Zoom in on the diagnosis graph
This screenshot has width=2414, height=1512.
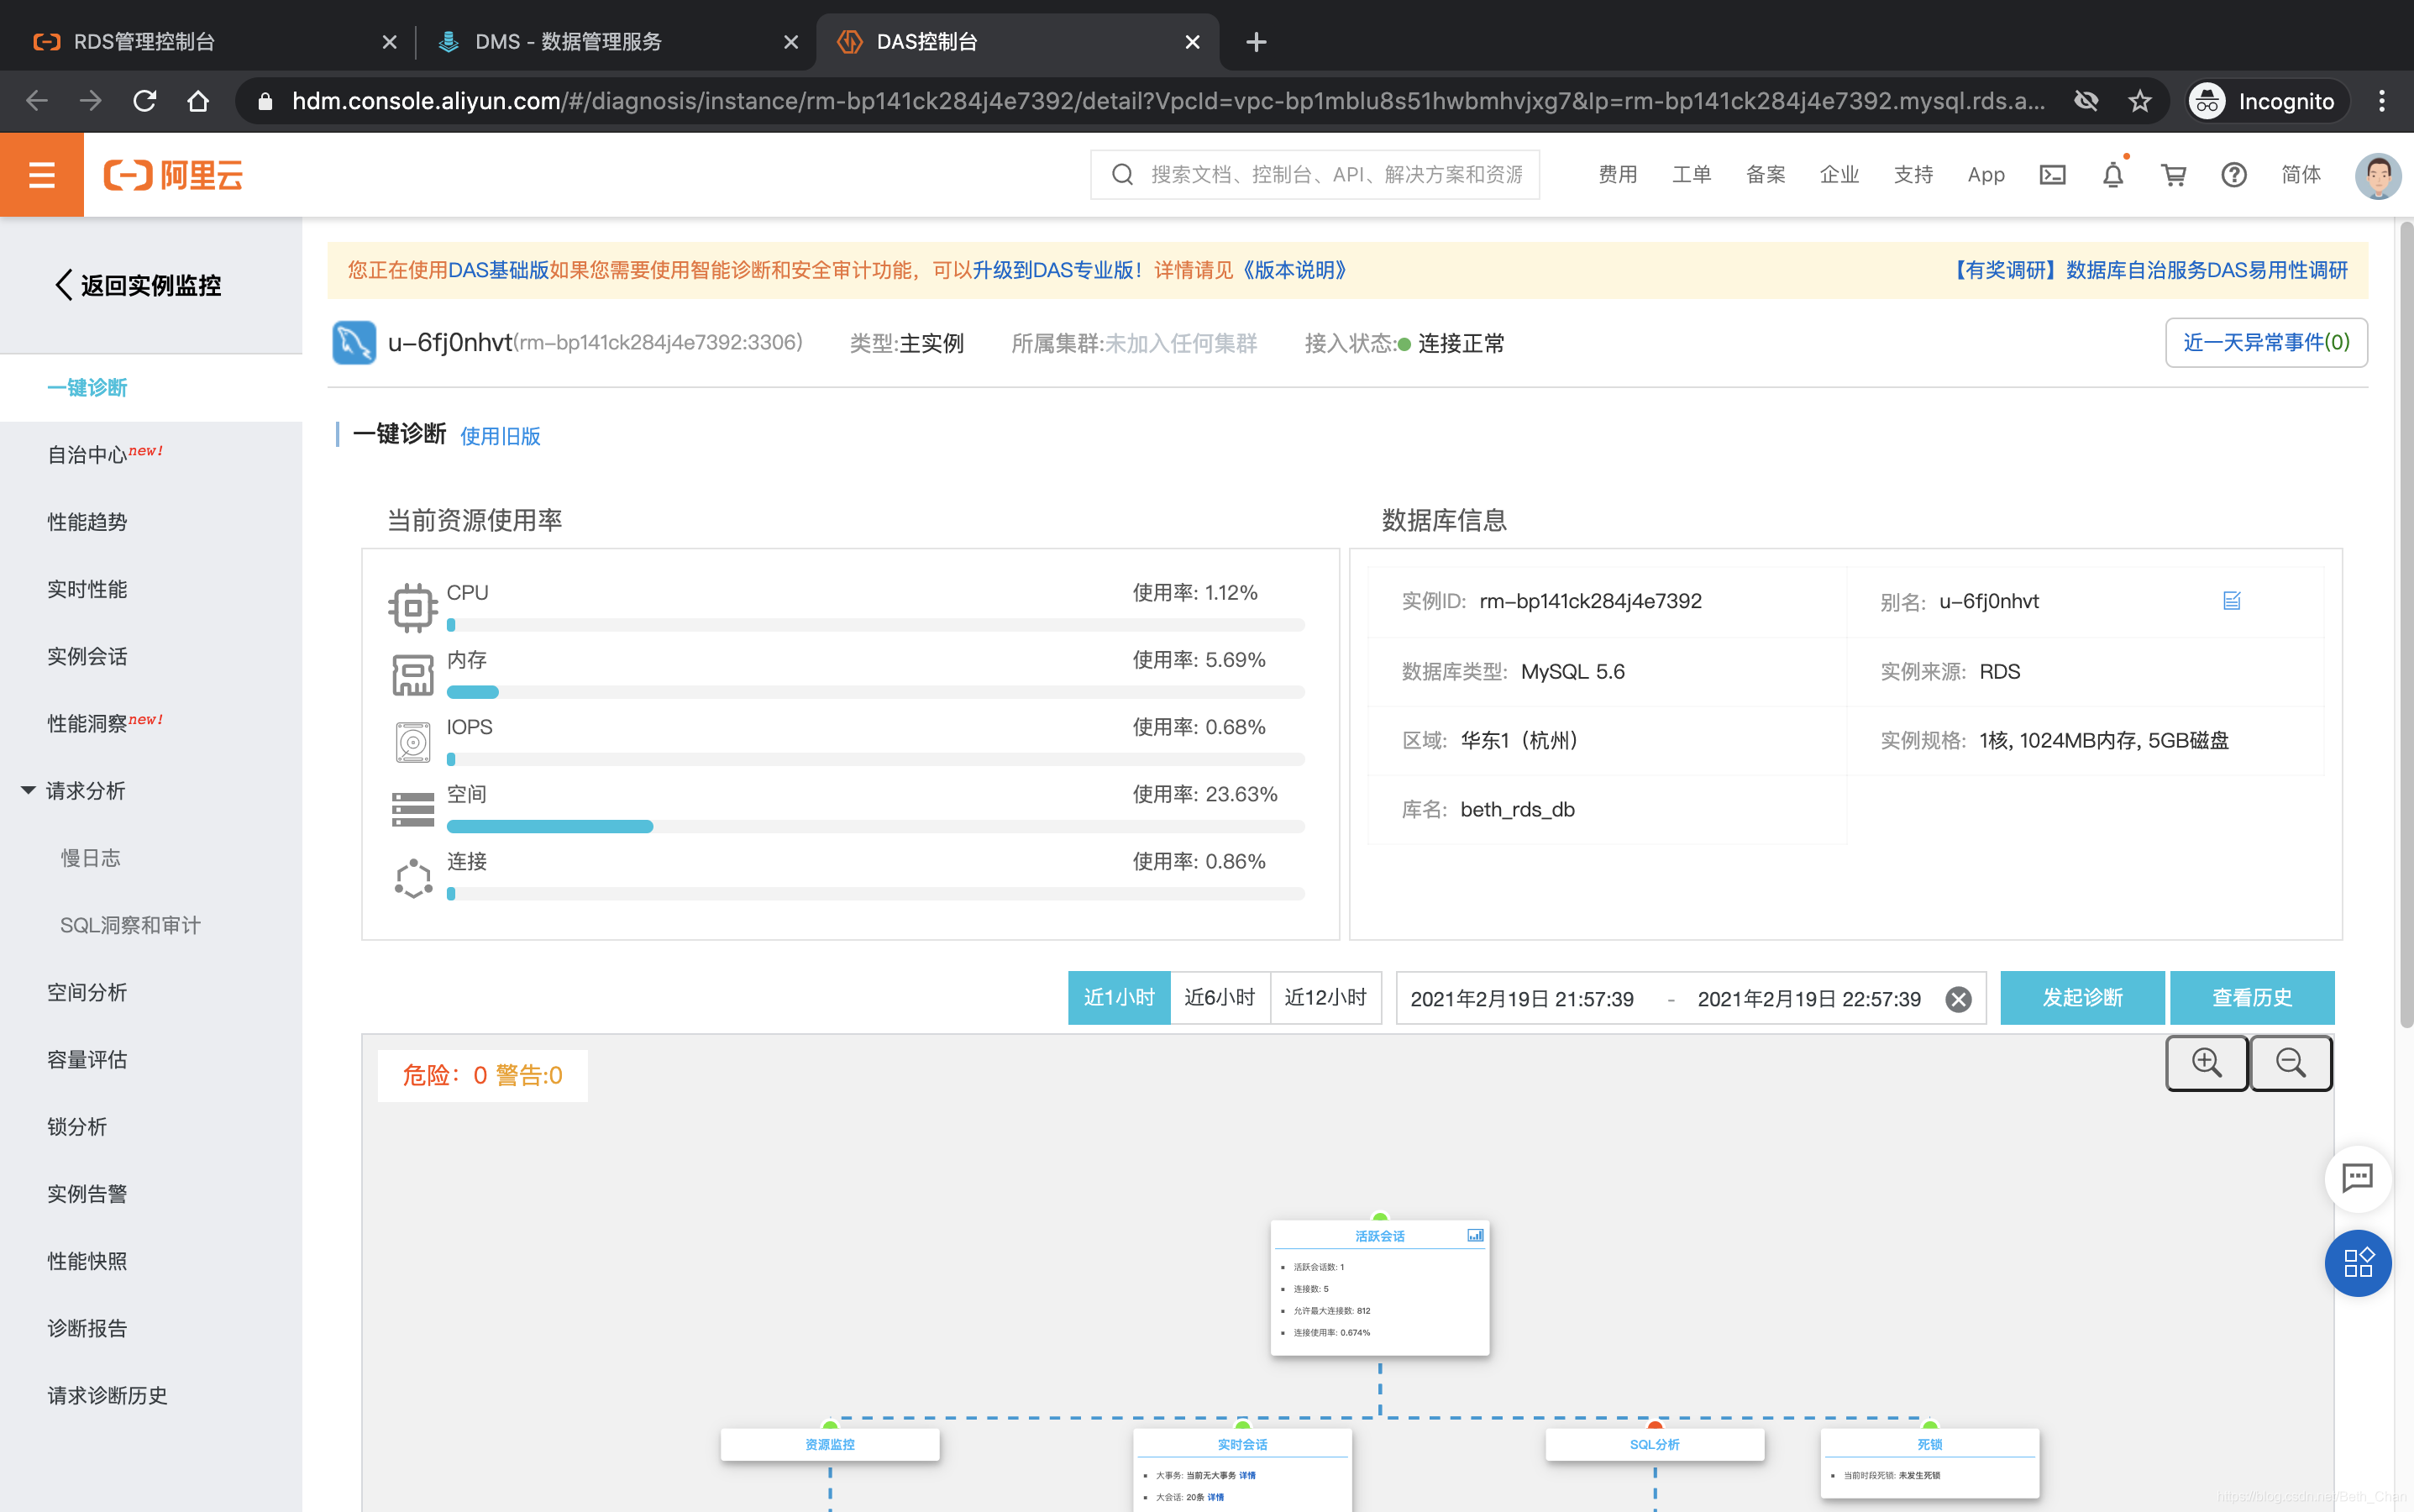pos(2206,1062)
